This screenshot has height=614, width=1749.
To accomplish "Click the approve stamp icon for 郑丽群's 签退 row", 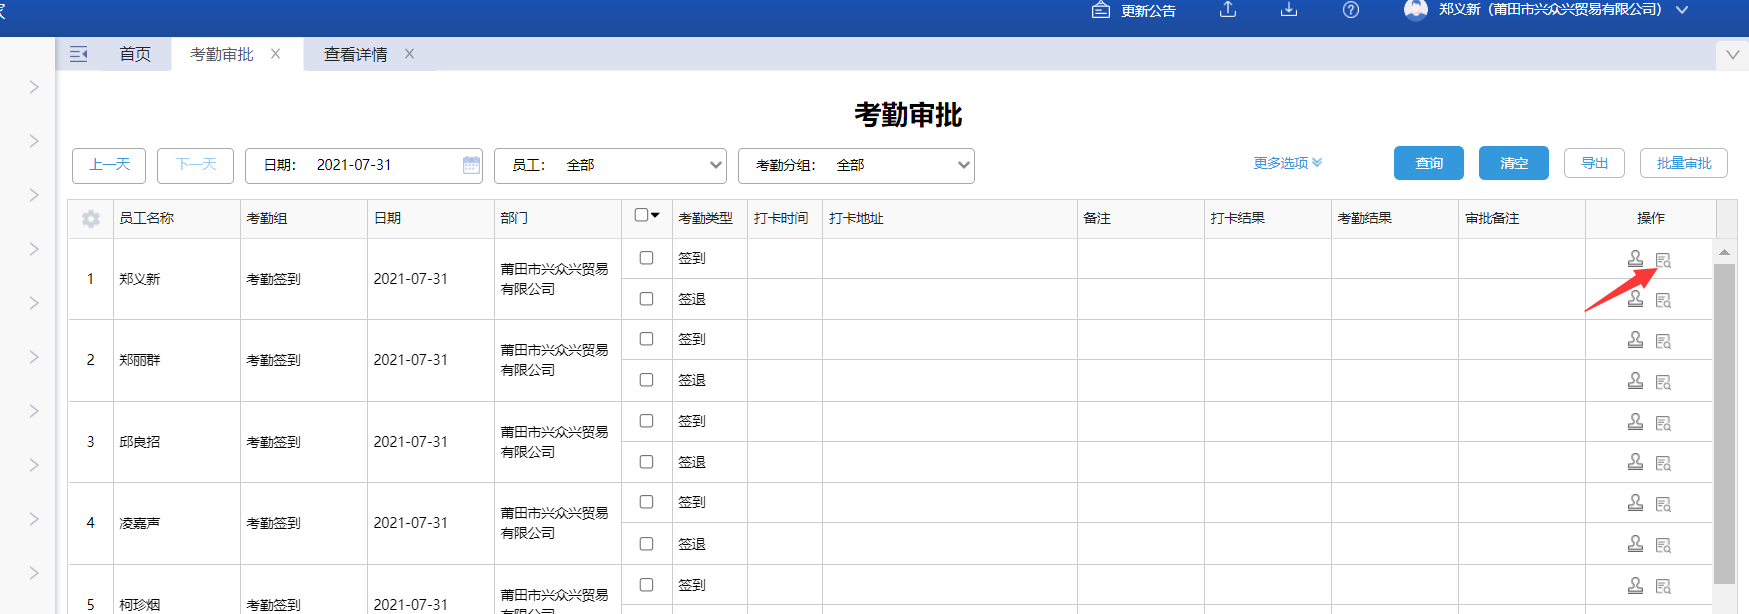I will [1635, 380].
